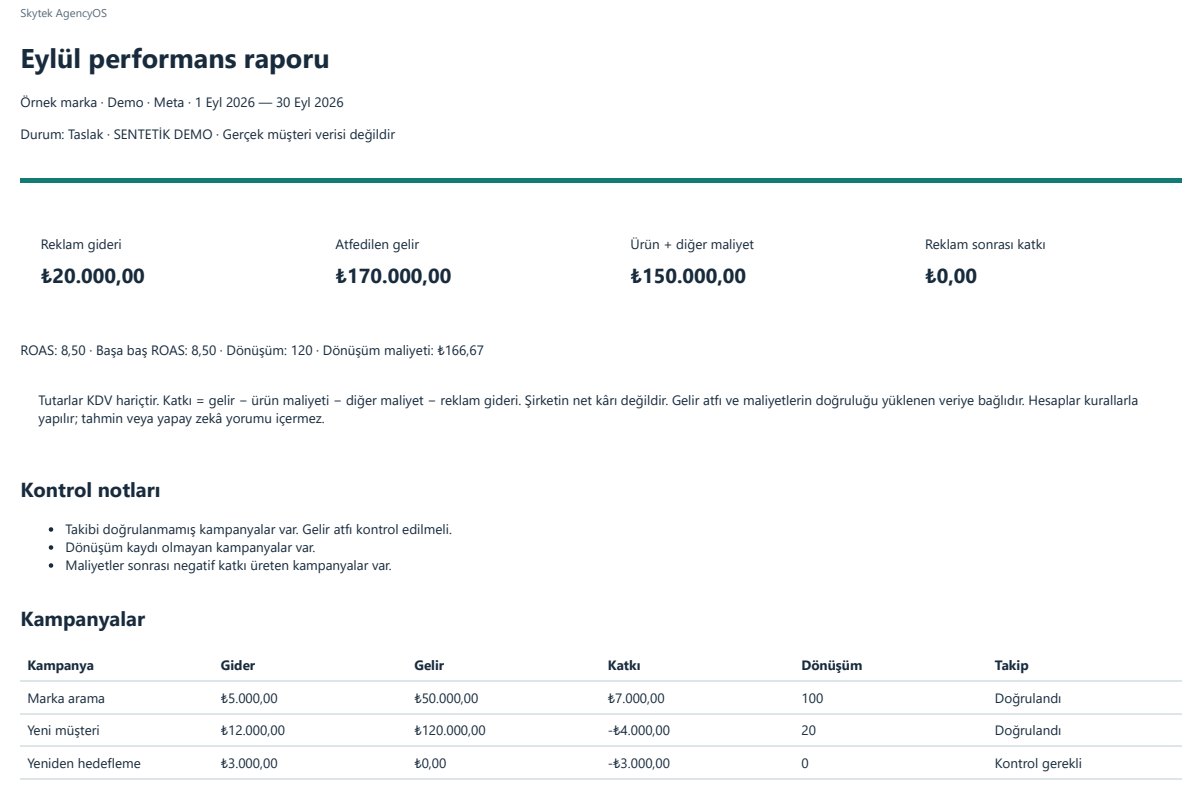
Task: Click the 20 conversions cell
Action: 808,730
